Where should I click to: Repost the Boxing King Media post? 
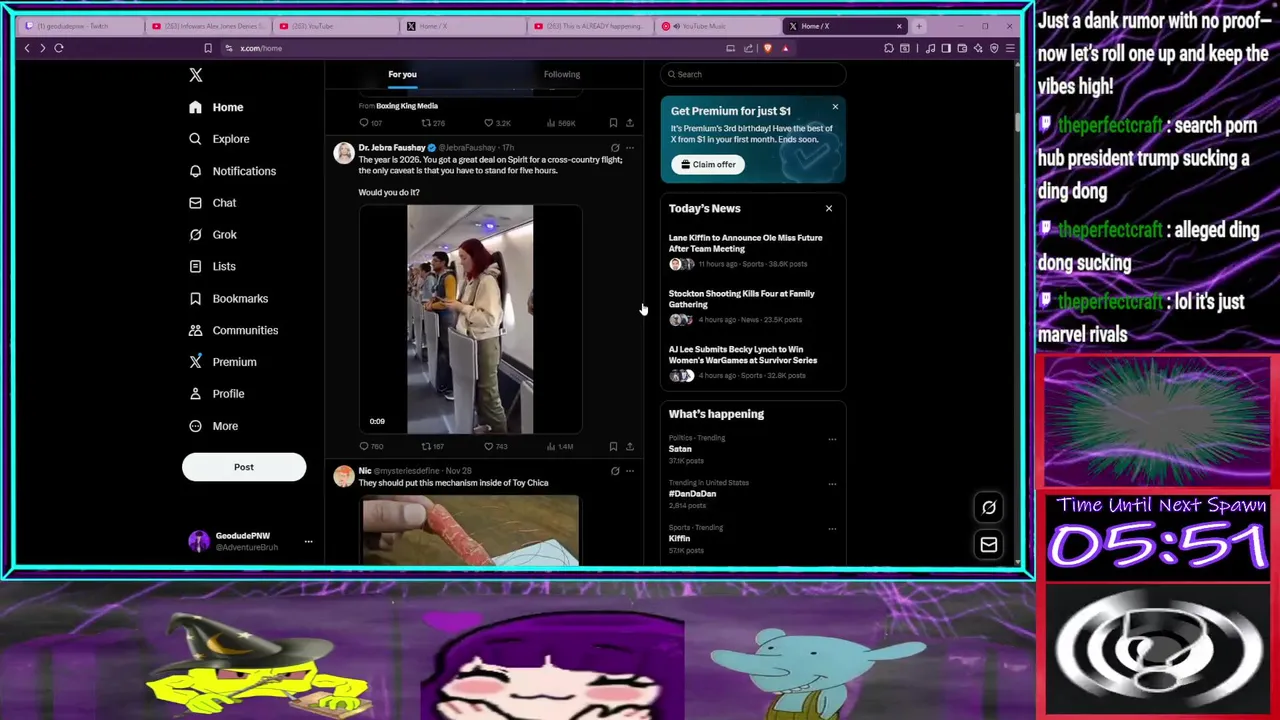432,123
